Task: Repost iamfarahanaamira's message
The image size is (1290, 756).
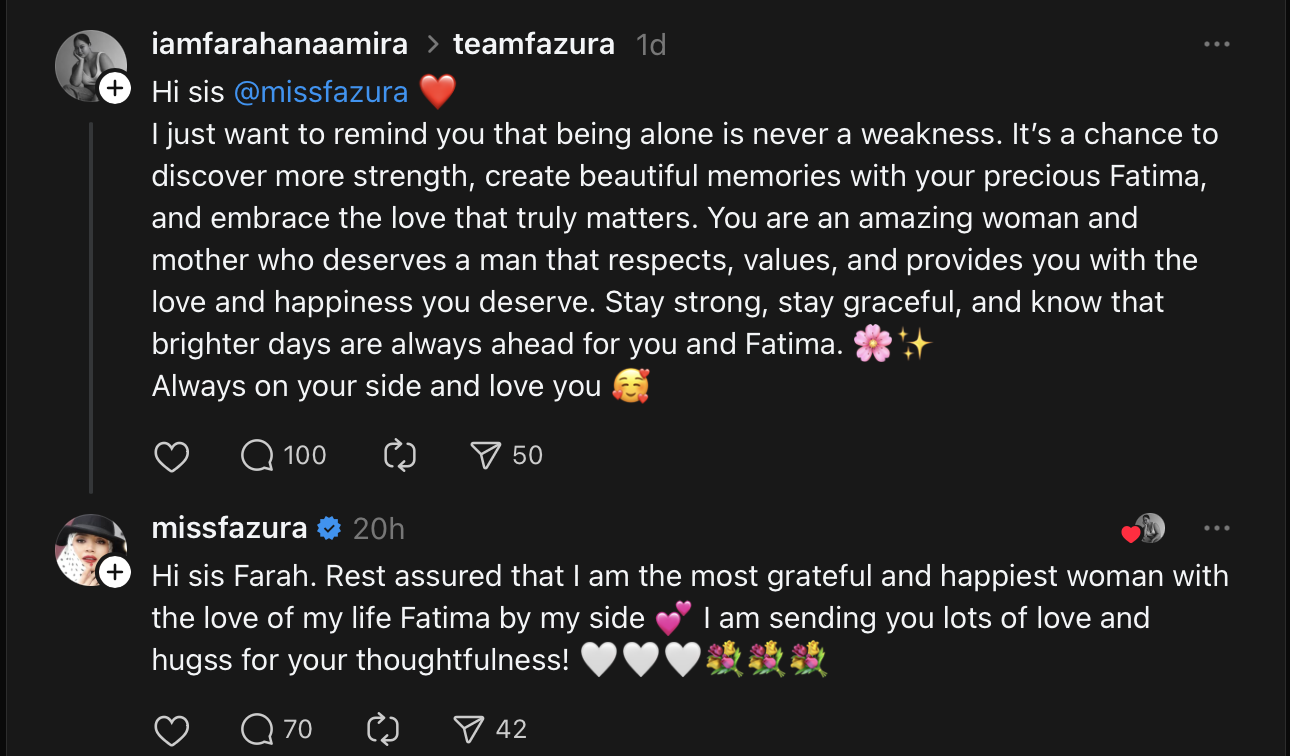Action: pos(400,456)
